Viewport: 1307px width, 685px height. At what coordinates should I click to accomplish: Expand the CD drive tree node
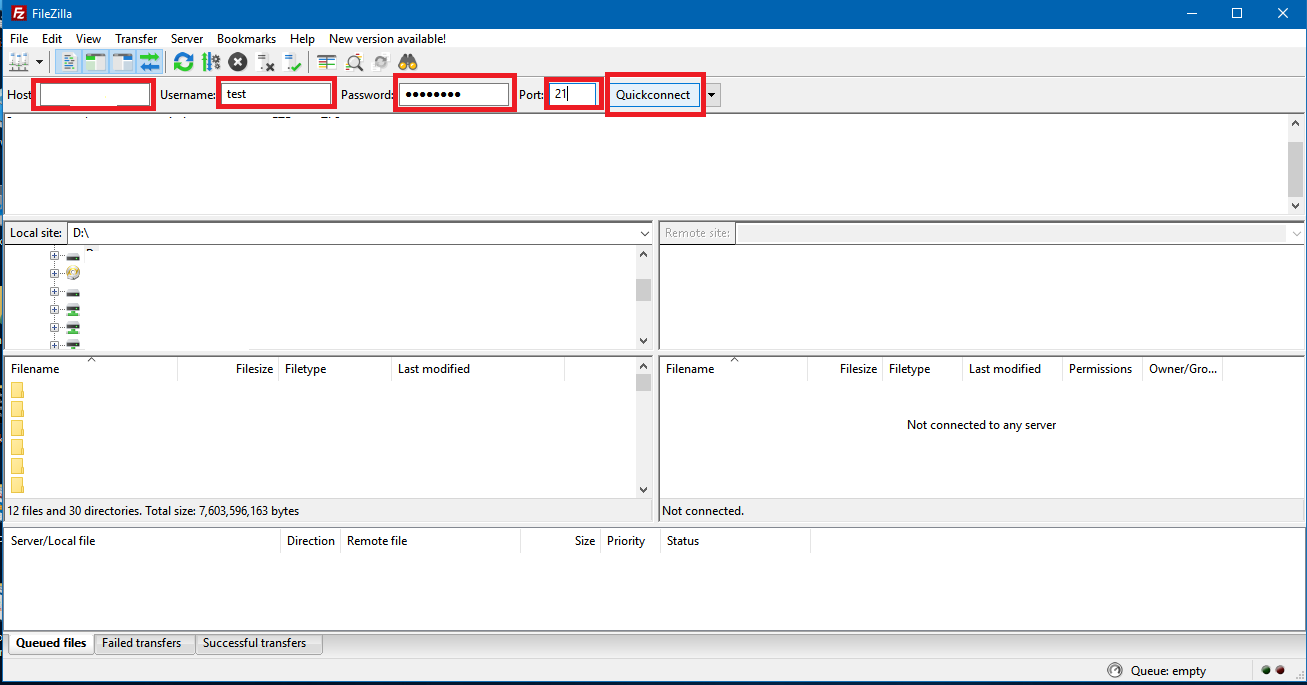pyautogui.click(x=55, y=273)
